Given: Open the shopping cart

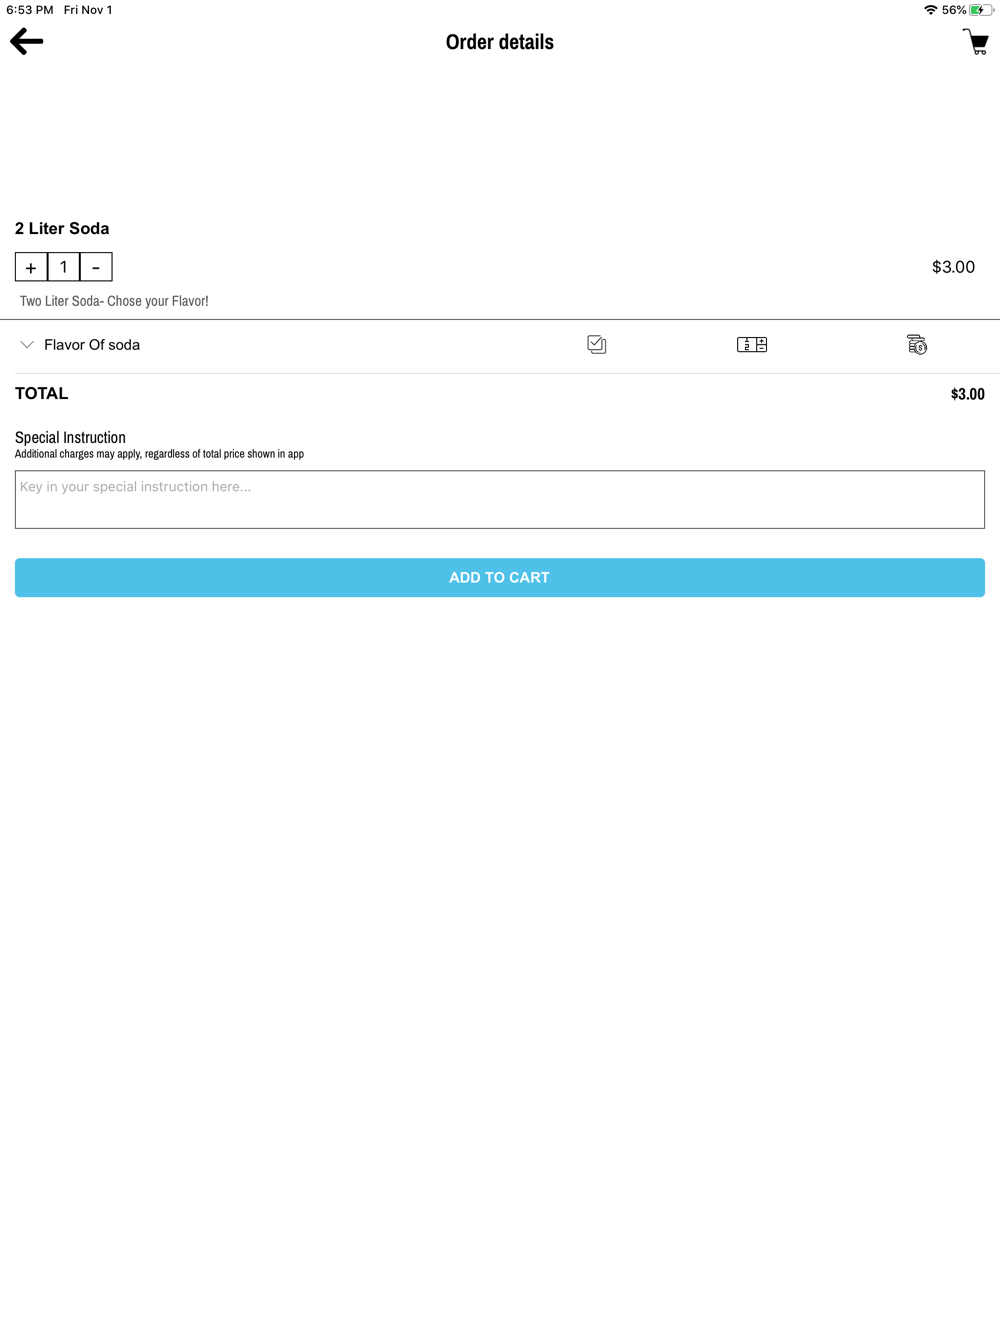Looking at the screenshot, I should [x=975, y=41].
